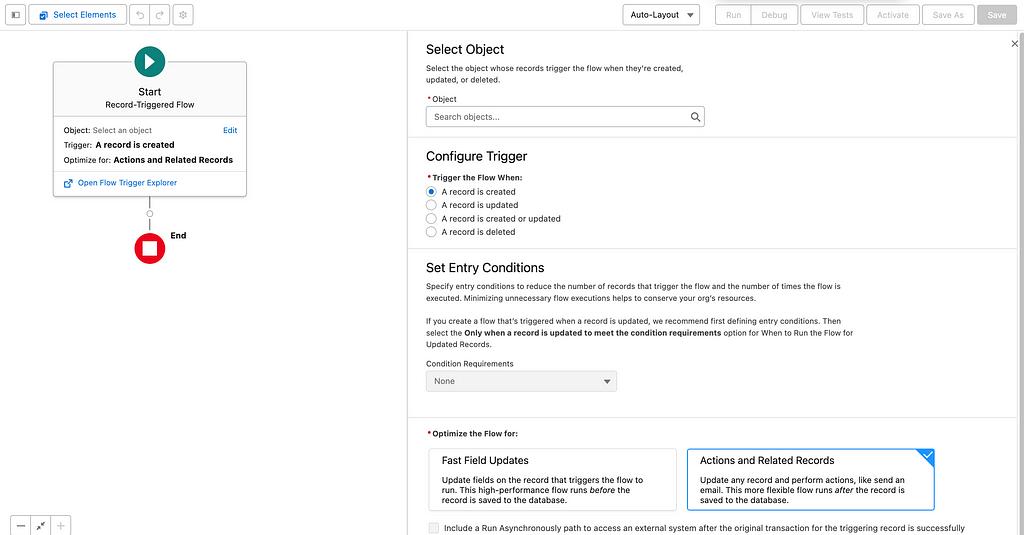Zoom out canvas with minus icon
1024x535 pixels.
pos(21,525)
